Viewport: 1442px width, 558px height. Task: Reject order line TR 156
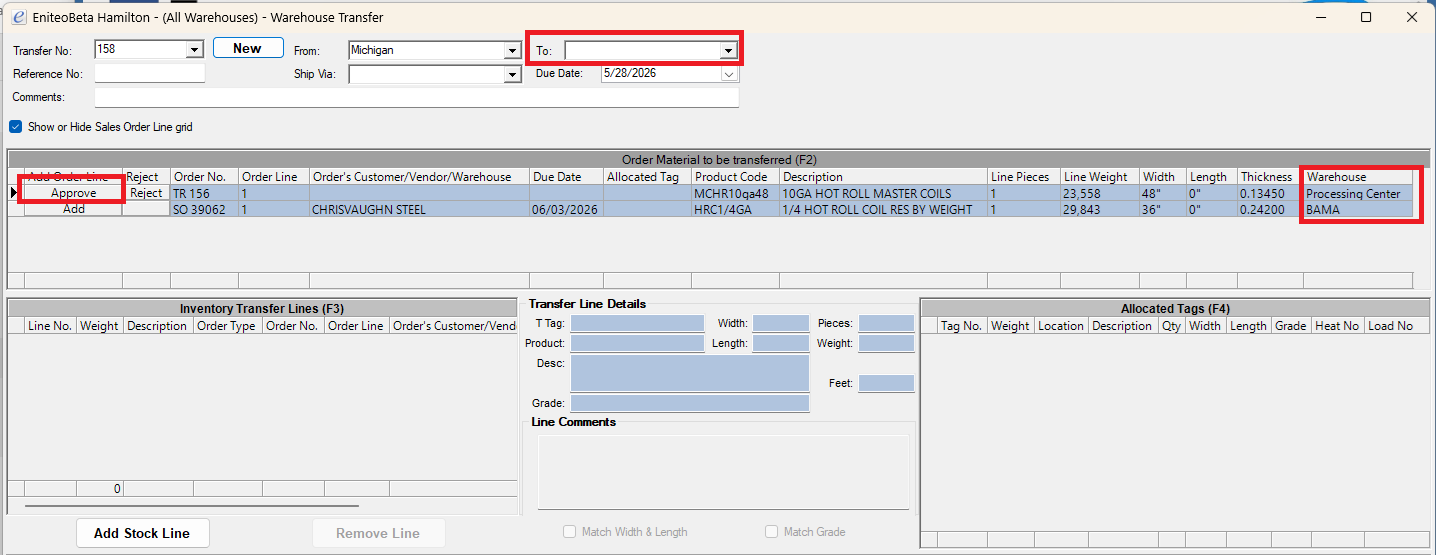pyautogui.click(x=146, y=193)
